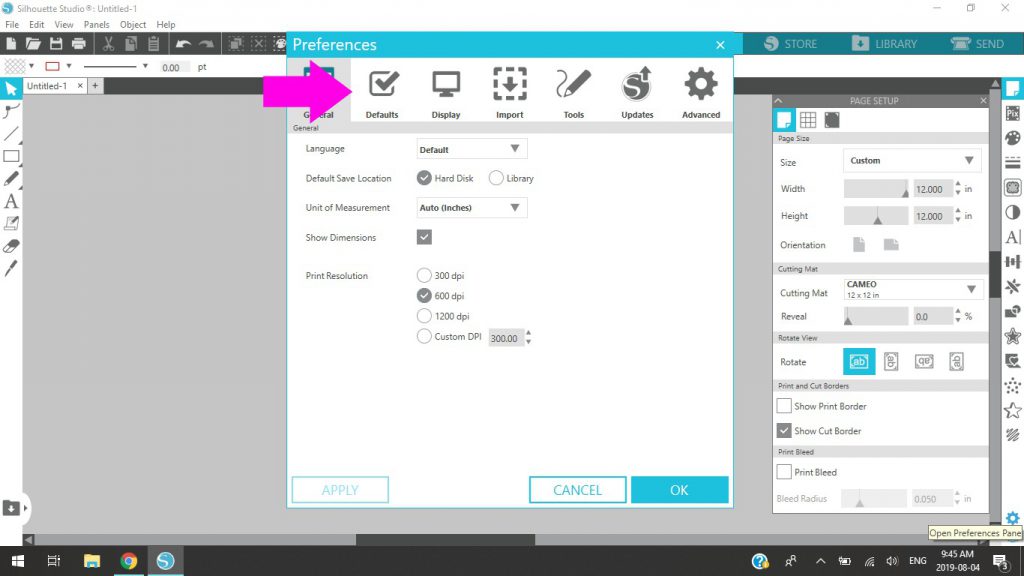Open the Panels menu

pyautogui.click(x=96, y=25)
